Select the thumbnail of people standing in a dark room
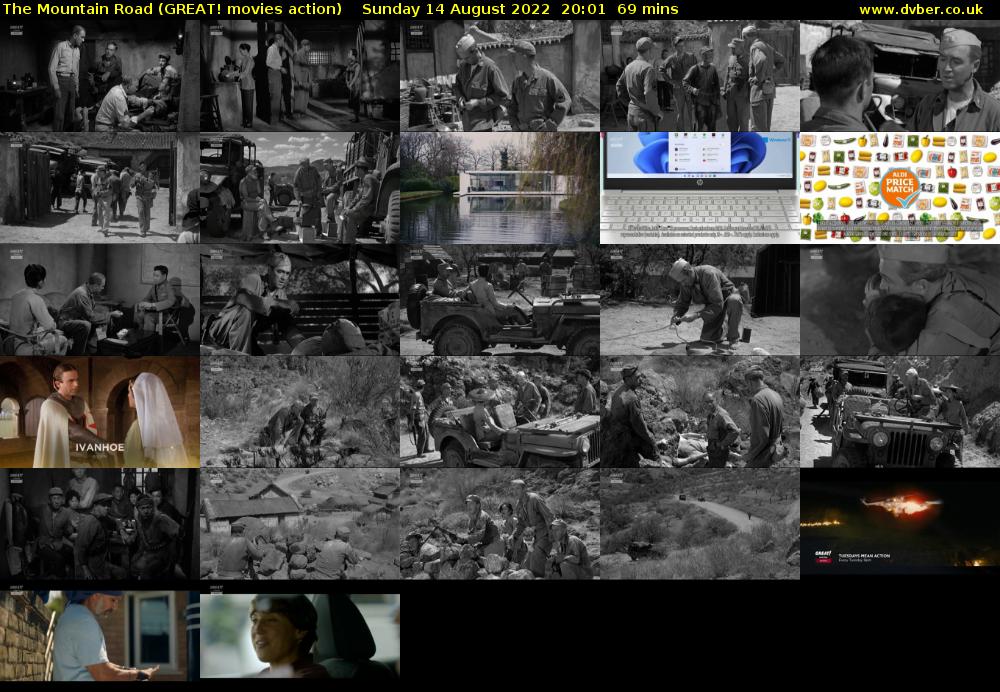Image resolution: width=1000 pixels, height=692 pixels. [300, 75]
